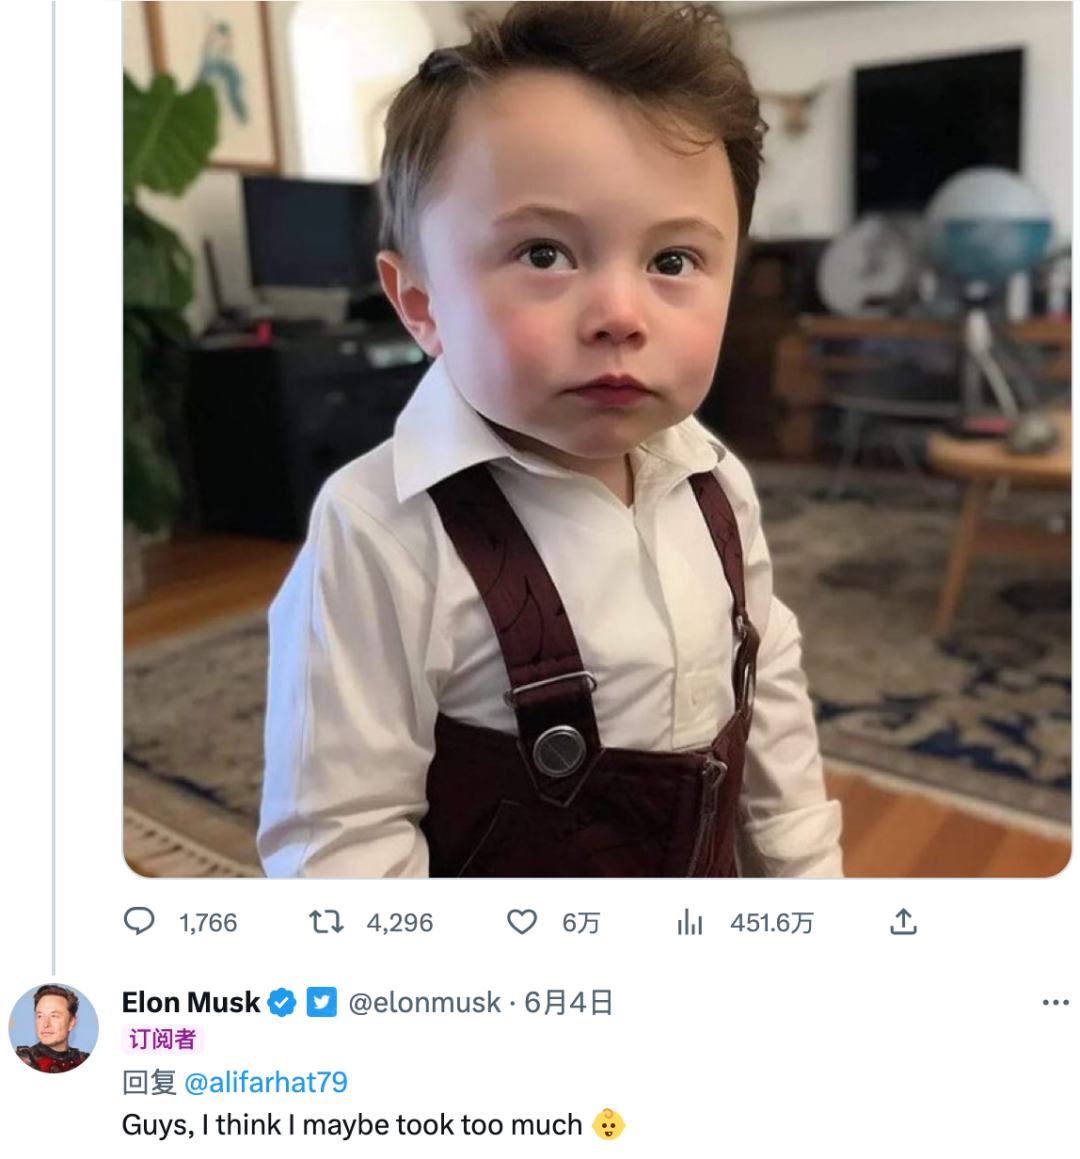This screenshot has height=1159, width=1080.
Task: Click the 451.6万 view count
Action: pos(771,922)
